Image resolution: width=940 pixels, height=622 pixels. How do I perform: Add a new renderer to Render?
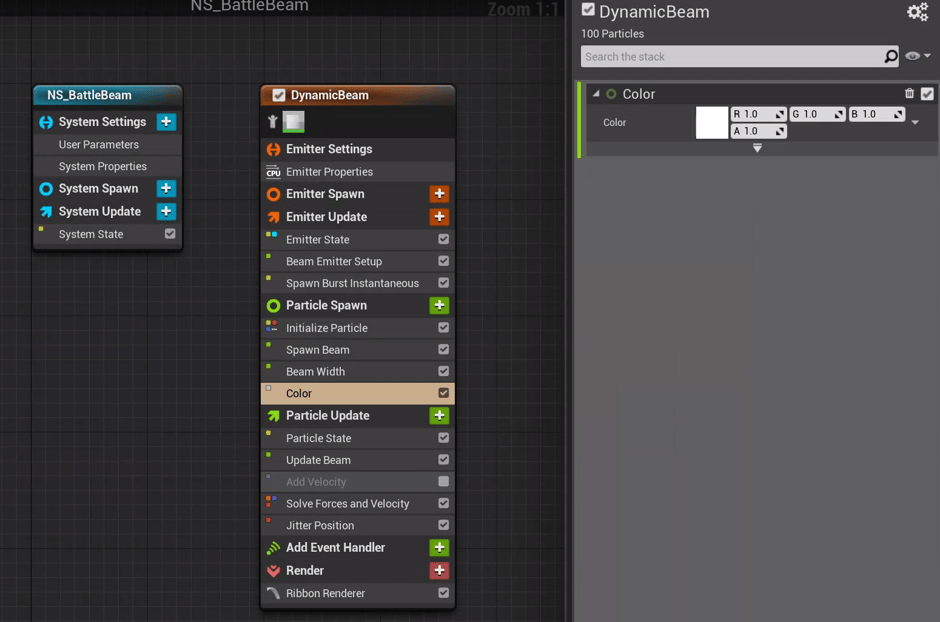click(439, 570)
